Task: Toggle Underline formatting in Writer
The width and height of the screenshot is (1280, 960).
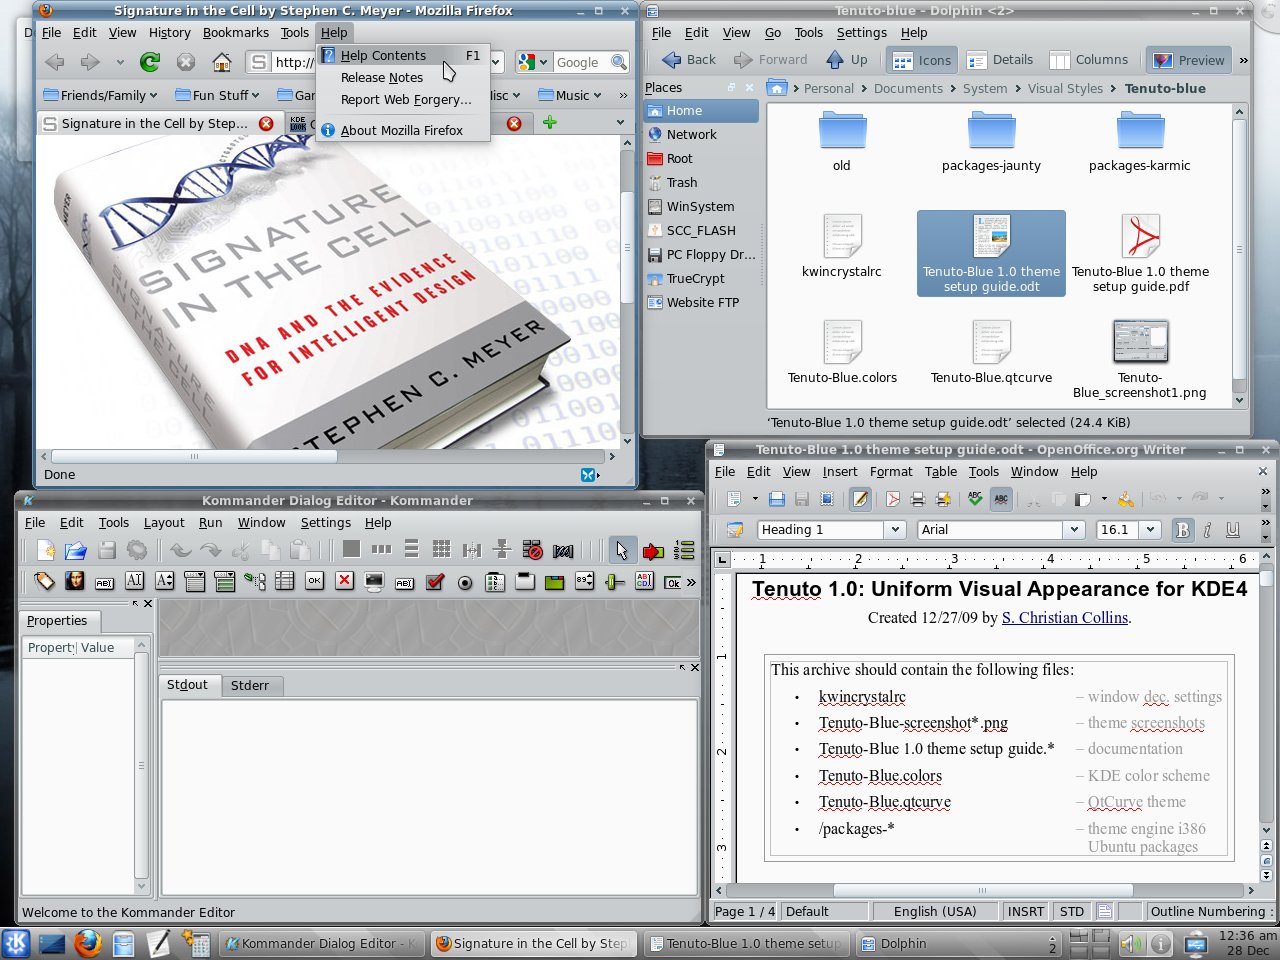Action: (1233, 530)
